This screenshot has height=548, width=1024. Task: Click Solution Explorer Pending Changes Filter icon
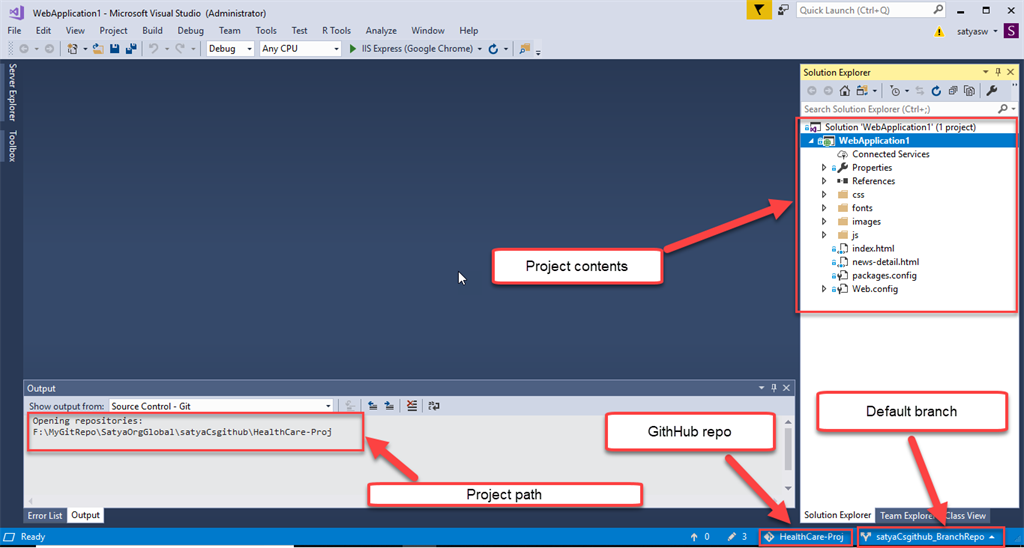895,91
